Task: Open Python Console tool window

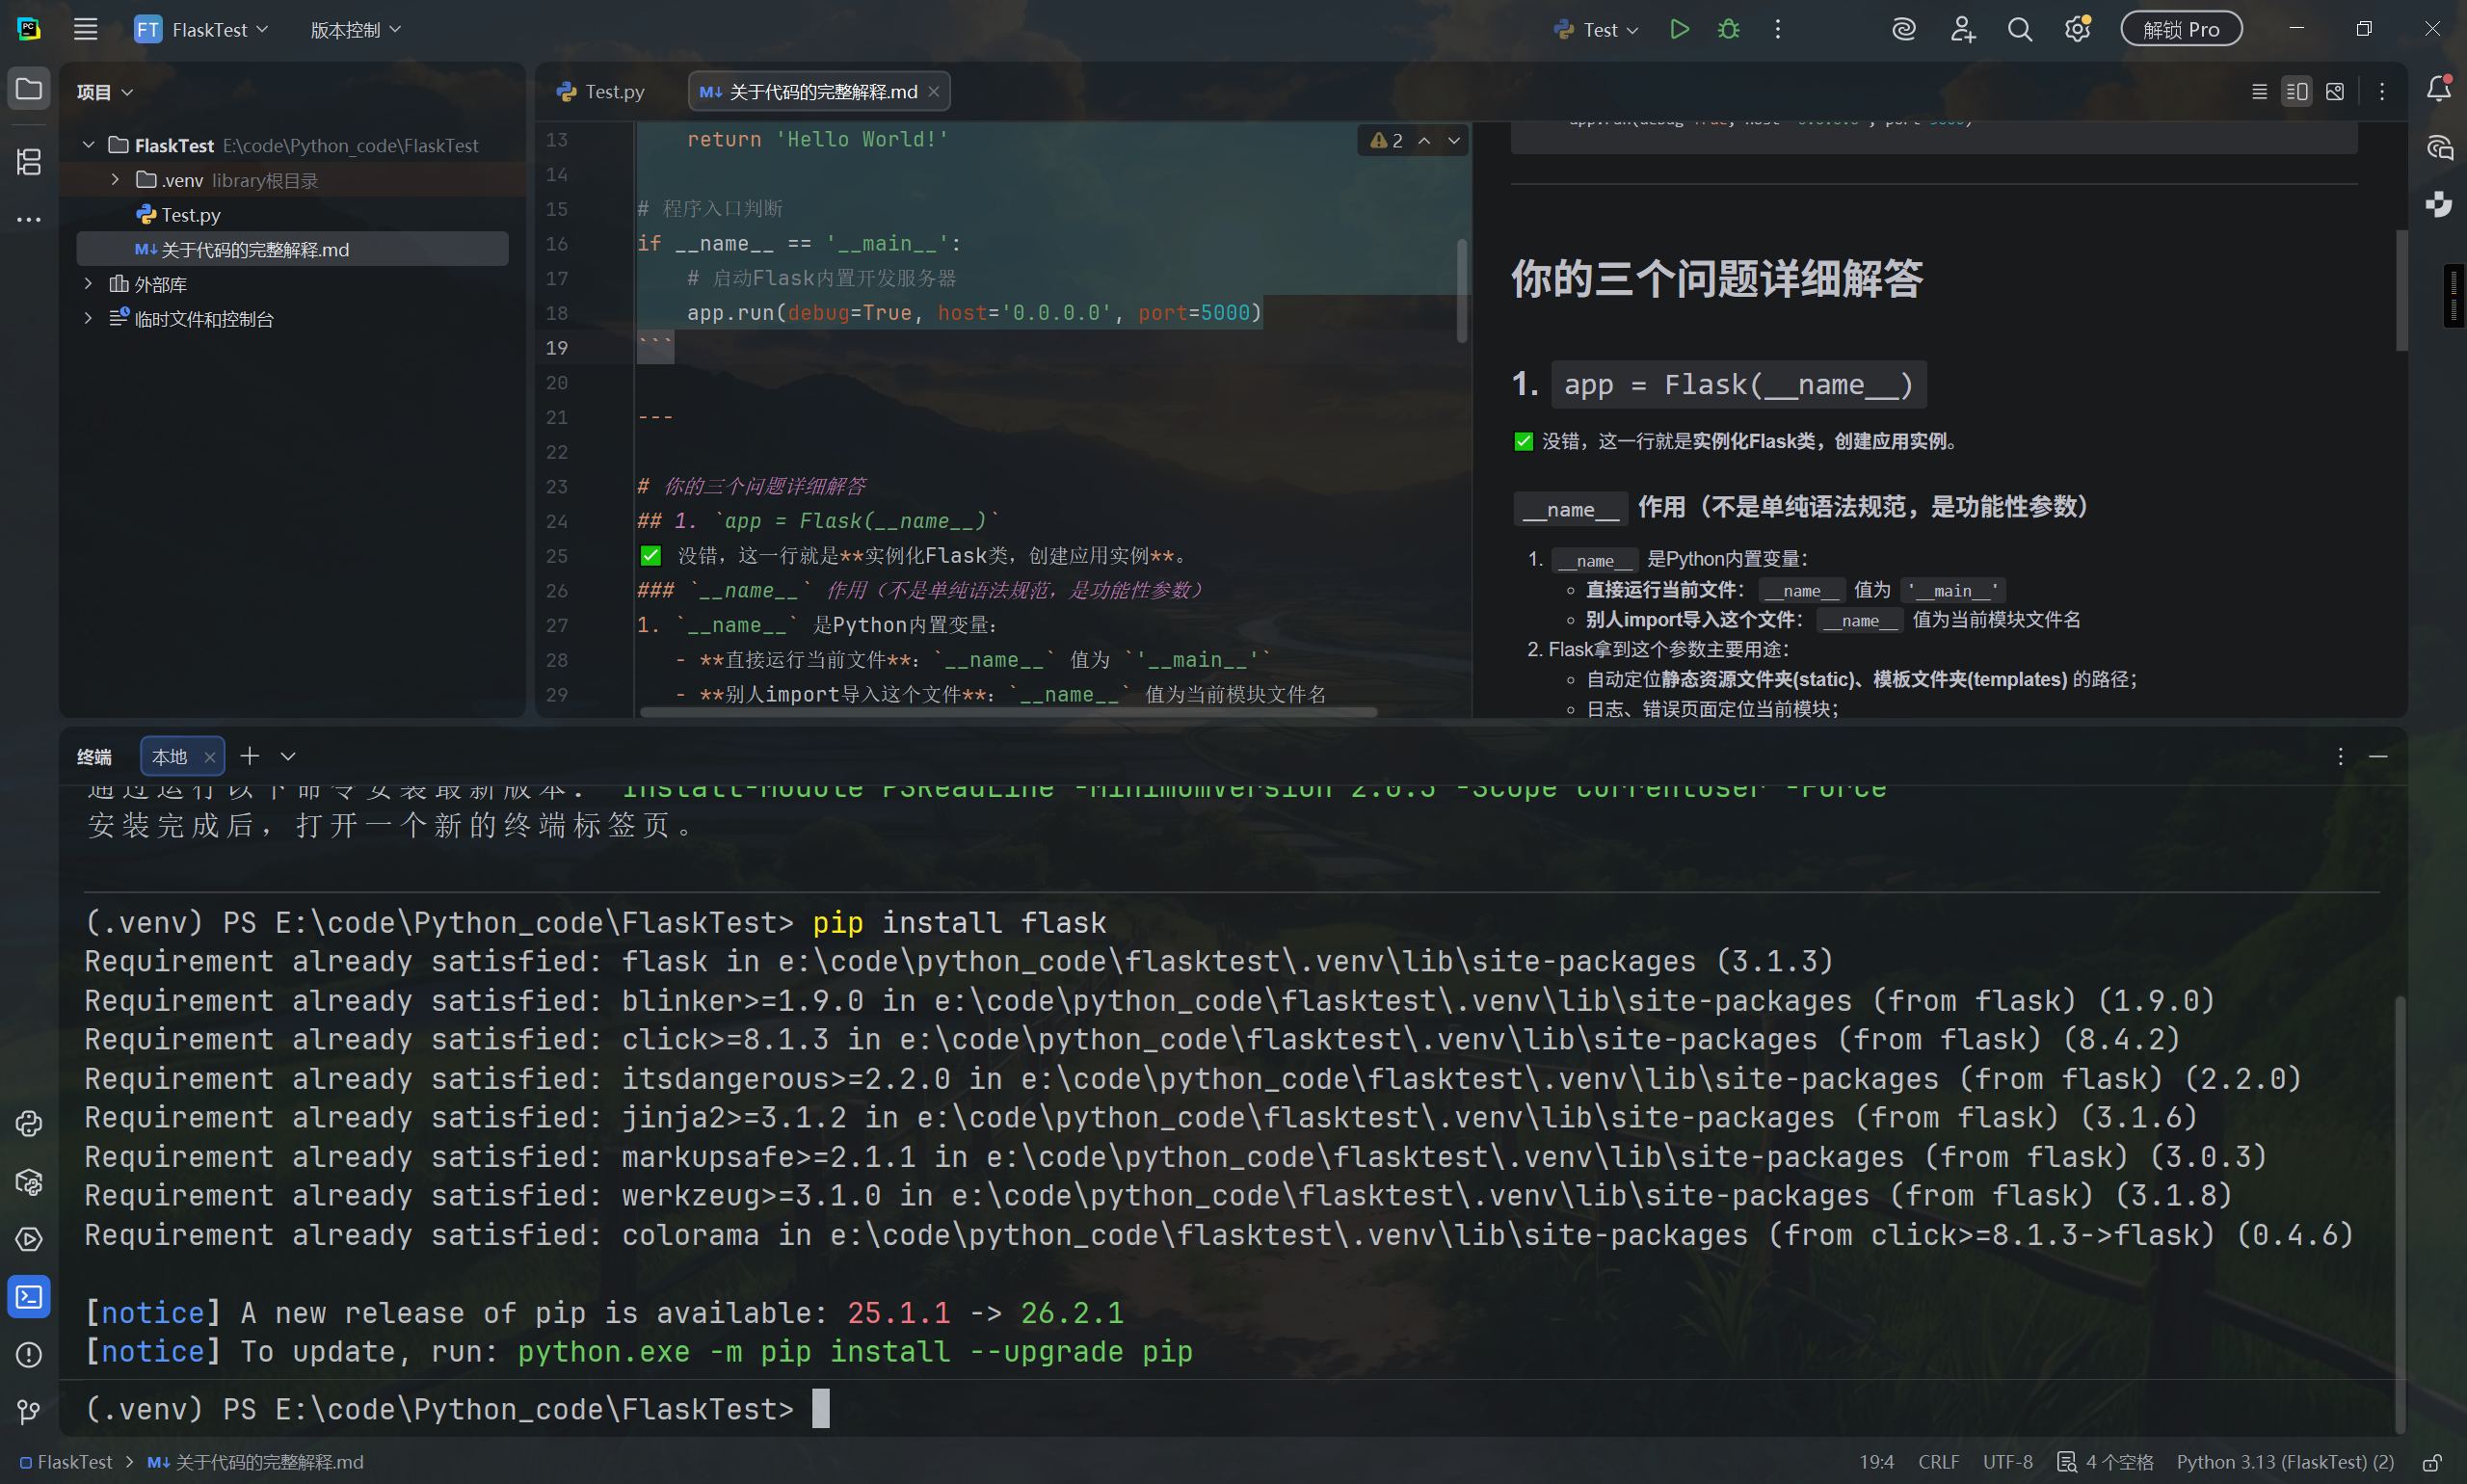Action: click(x=29, y=1124)
